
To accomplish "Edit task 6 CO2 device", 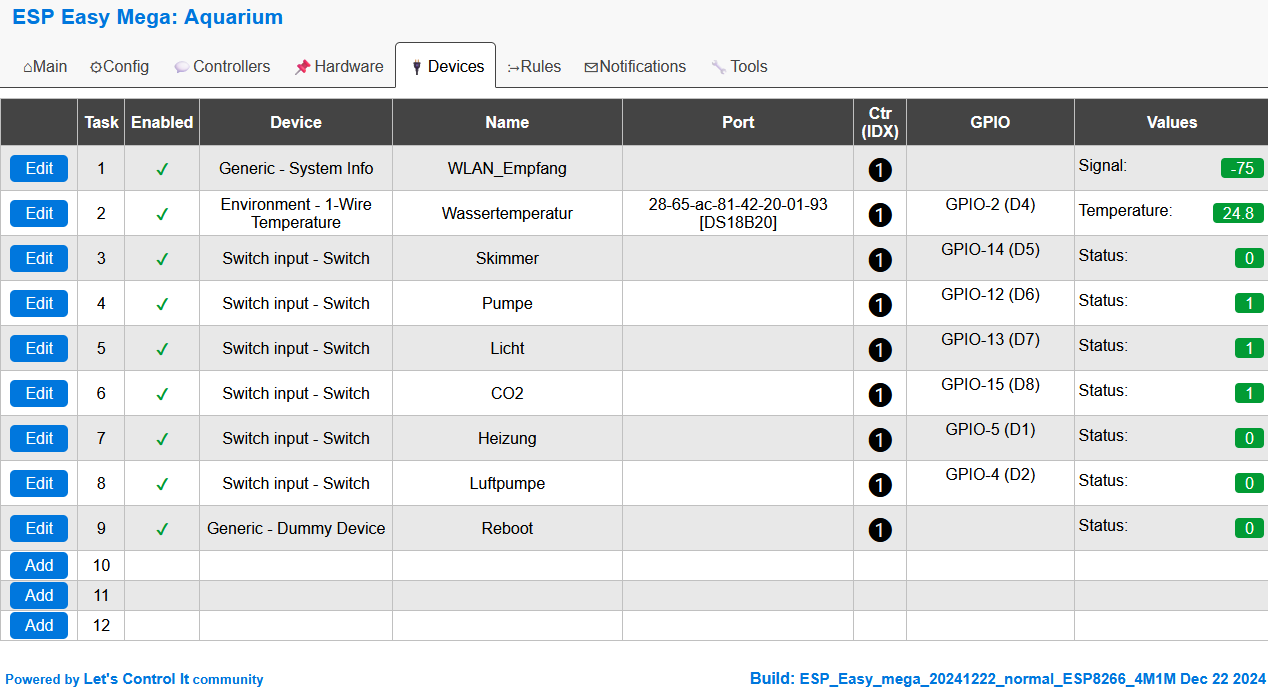I will (39, 393).
